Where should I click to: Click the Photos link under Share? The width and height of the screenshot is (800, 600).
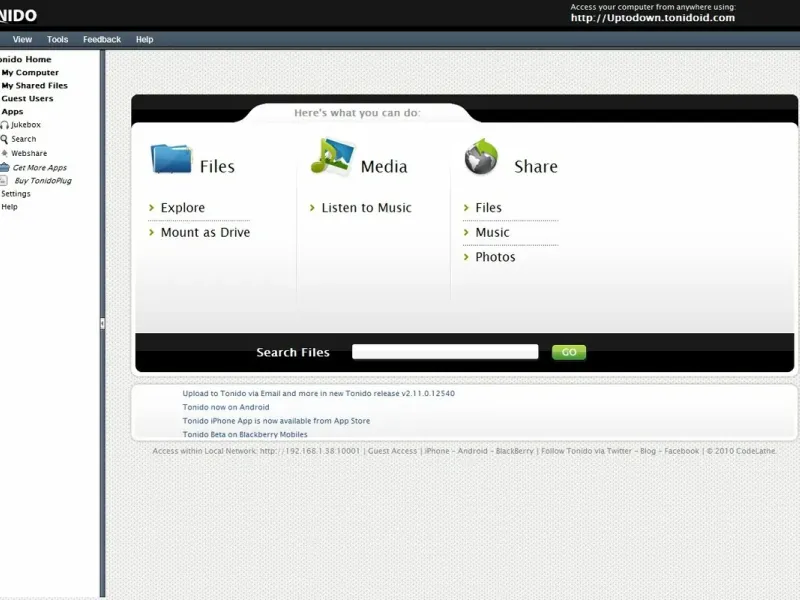(x=495, y=257)
